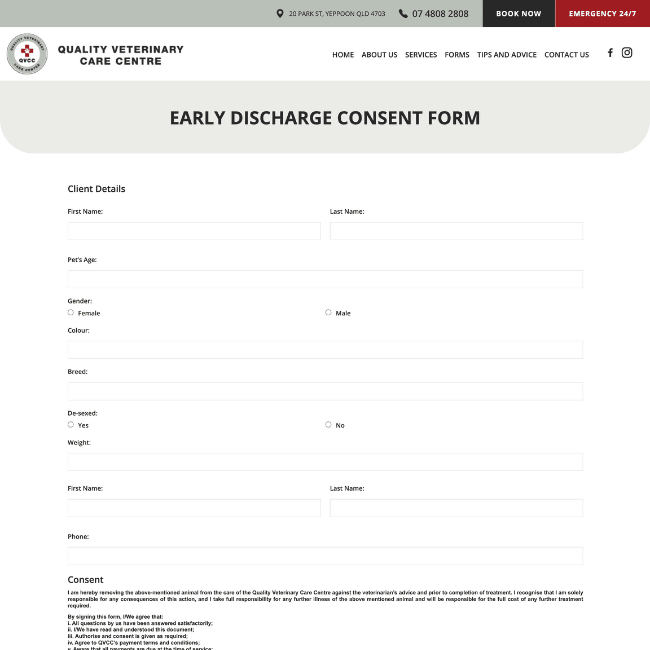This screenshot has height=650, width=650.
Task: Click the Weight input field
Action: coord(325,462)
